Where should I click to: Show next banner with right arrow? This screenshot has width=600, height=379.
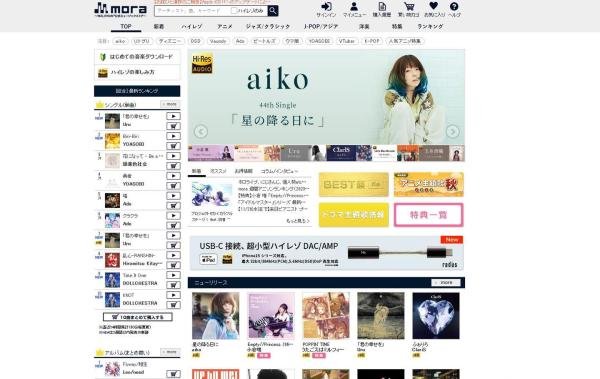tap(452, 131)
